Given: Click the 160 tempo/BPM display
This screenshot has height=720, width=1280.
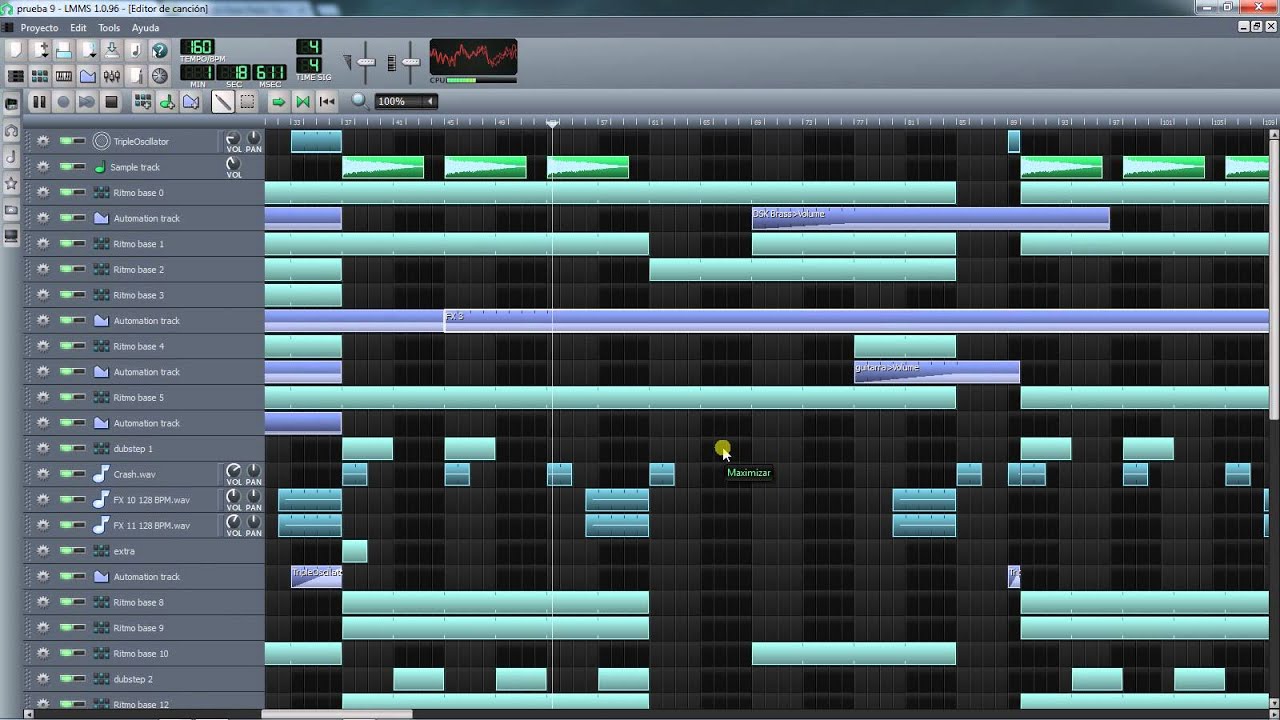Looking at the screenshot, I should click(x=199, y=47).
